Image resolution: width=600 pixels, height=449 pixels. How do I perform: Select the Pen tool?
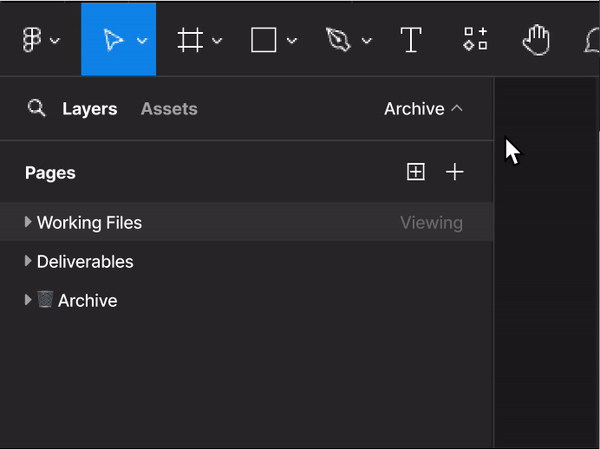[x=338, y=39]
